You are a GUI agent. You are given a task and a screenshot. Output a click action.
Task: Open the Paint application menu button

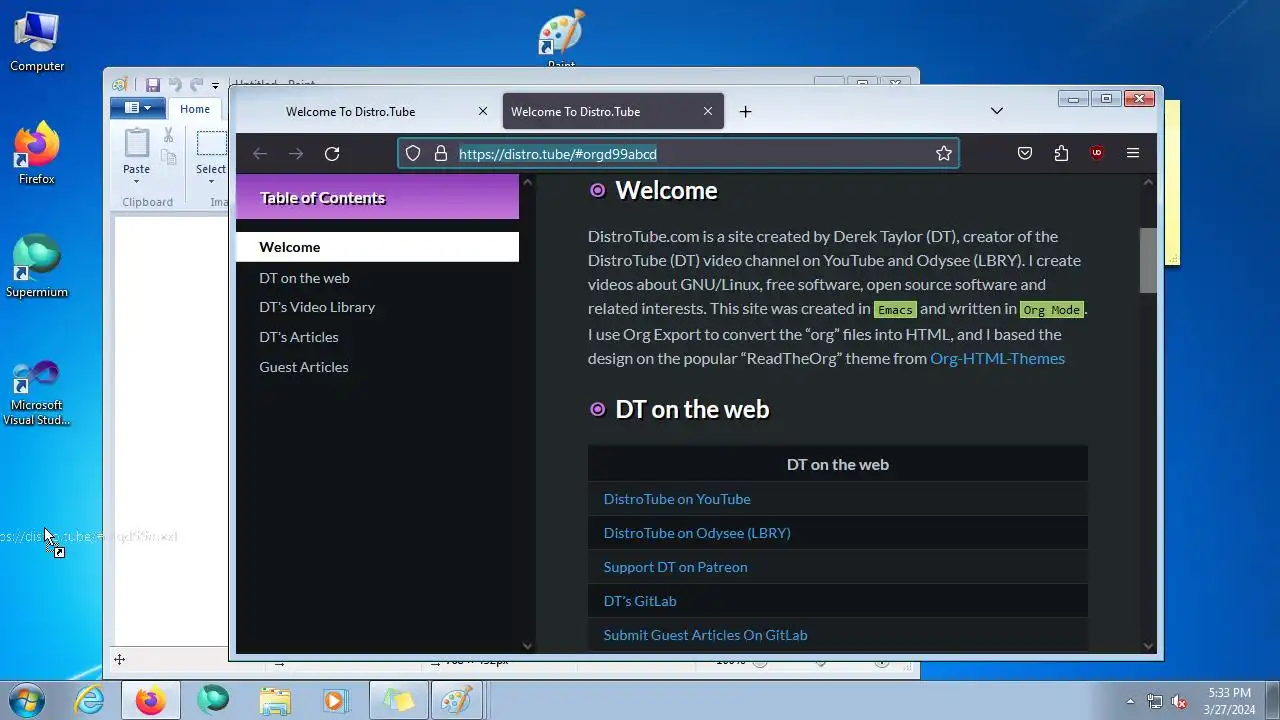(137, 108)
